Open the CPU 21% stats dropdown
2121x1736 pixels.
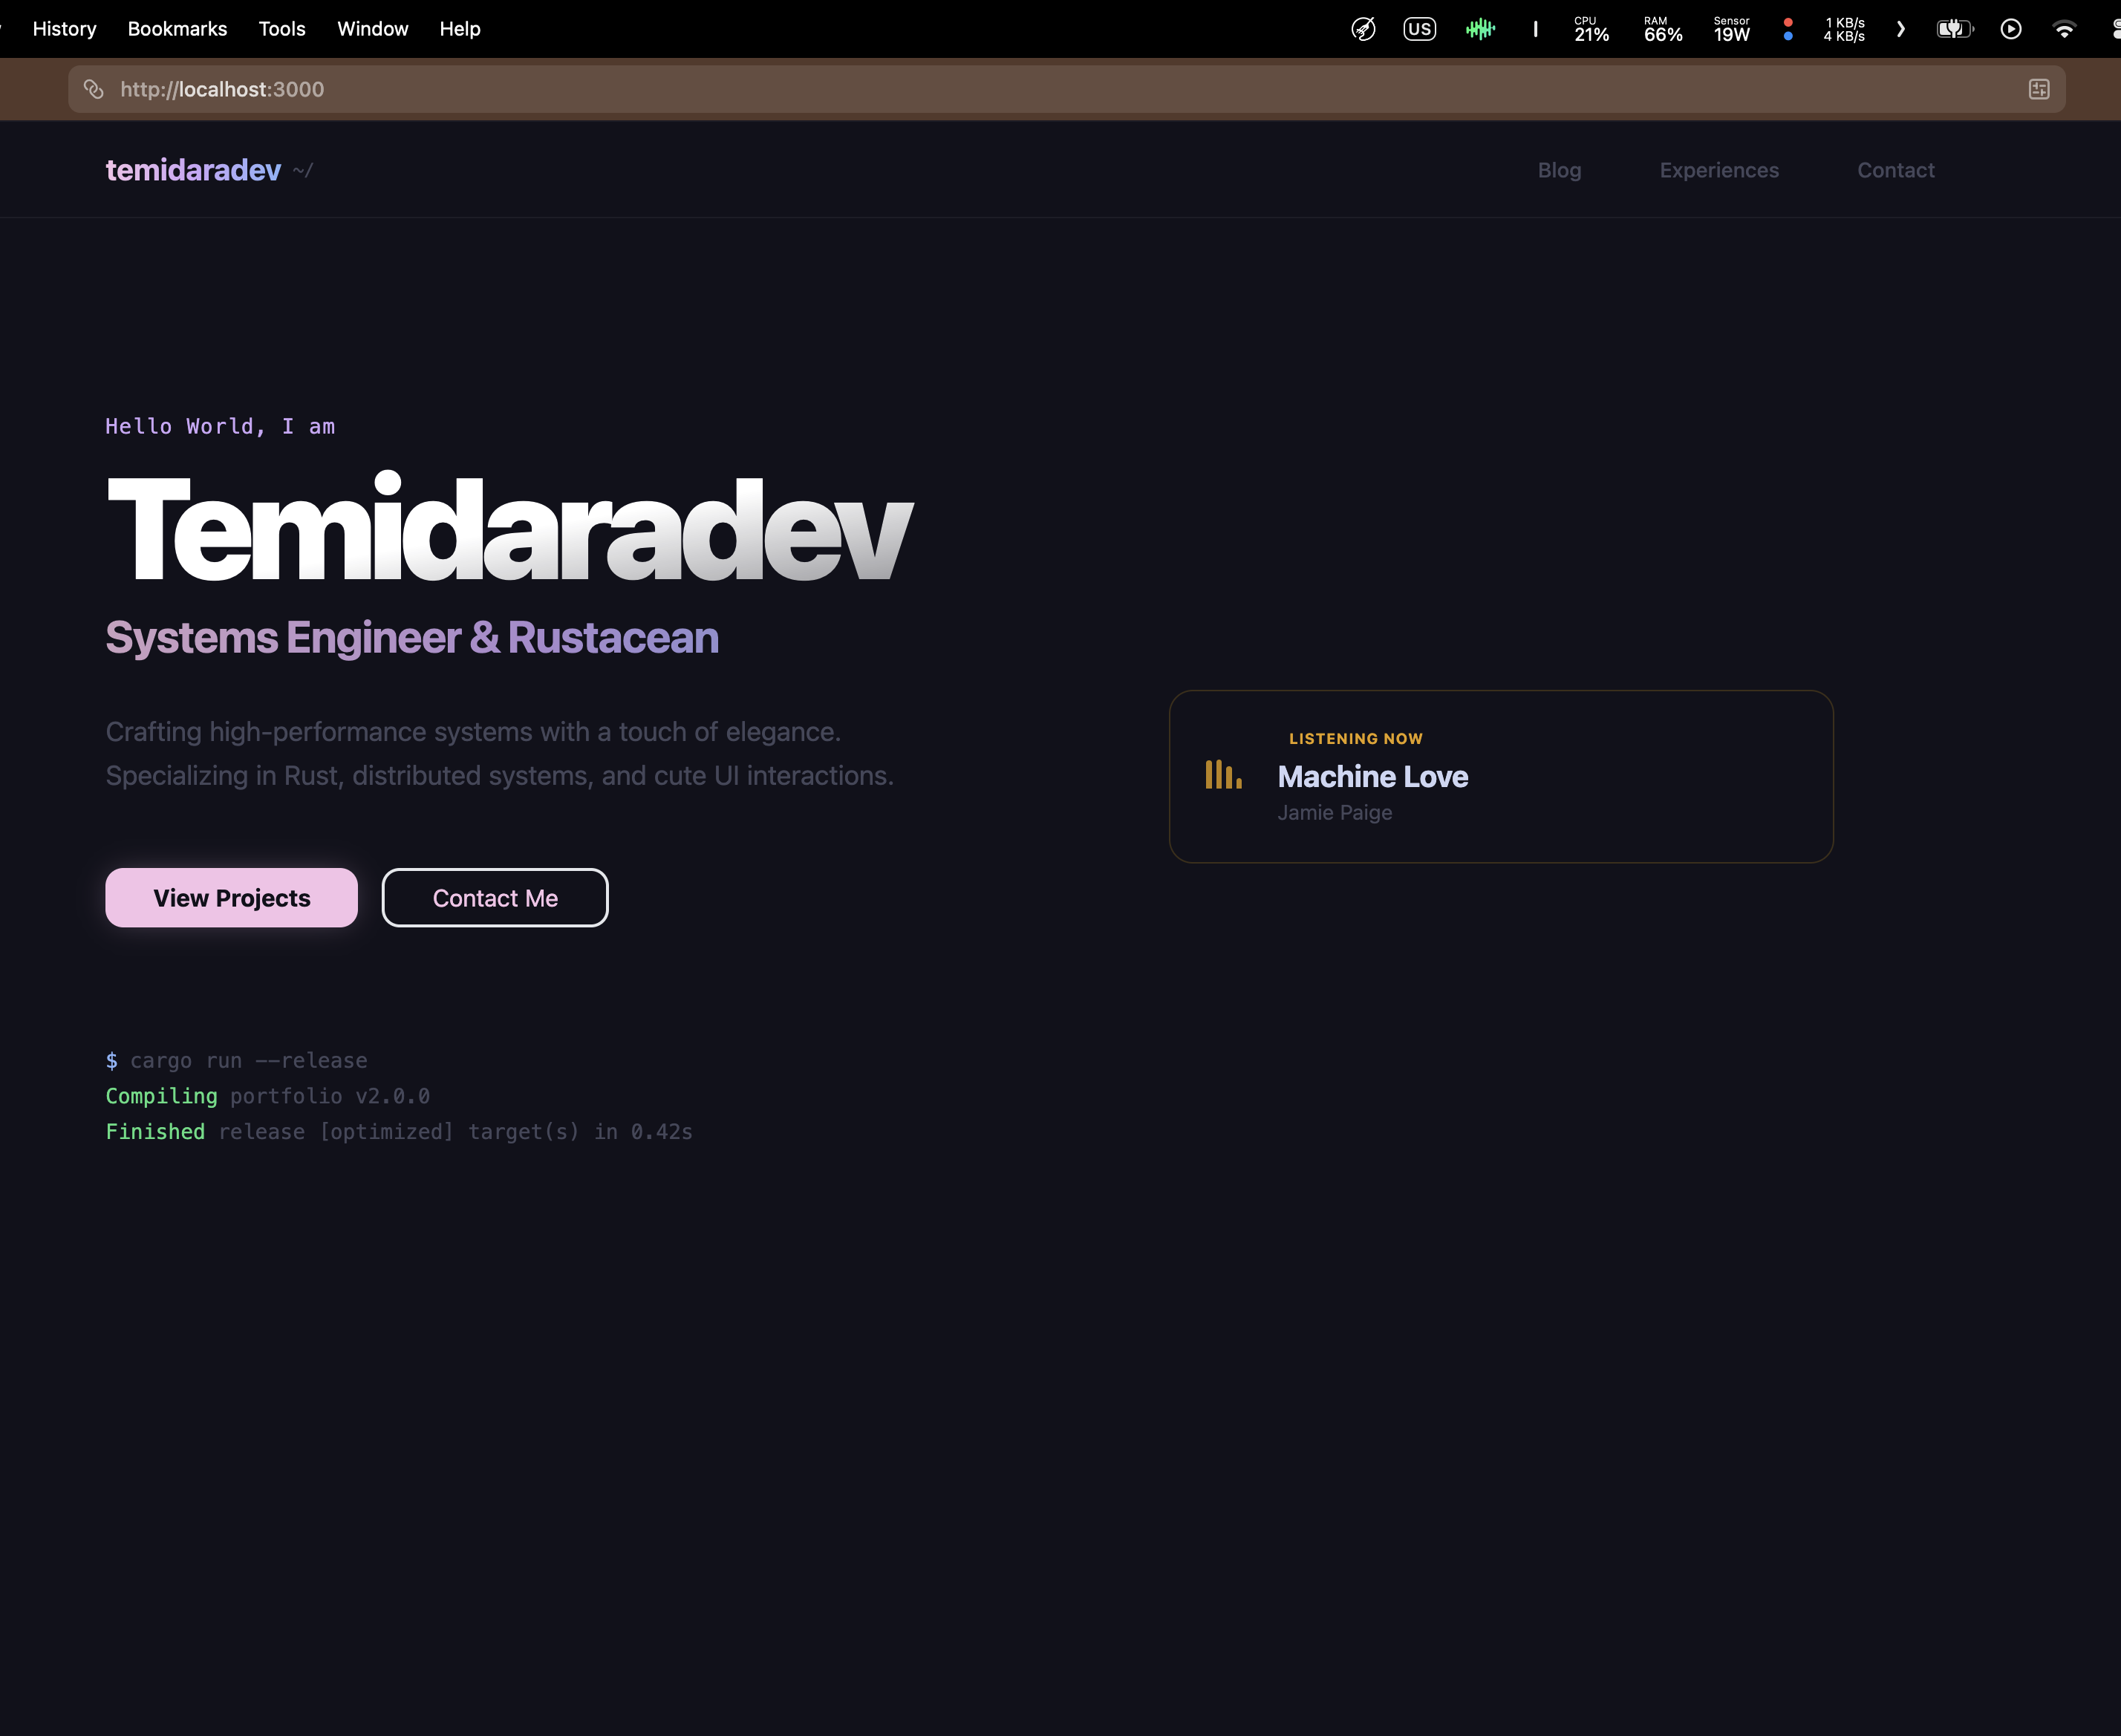[1591, 29]
